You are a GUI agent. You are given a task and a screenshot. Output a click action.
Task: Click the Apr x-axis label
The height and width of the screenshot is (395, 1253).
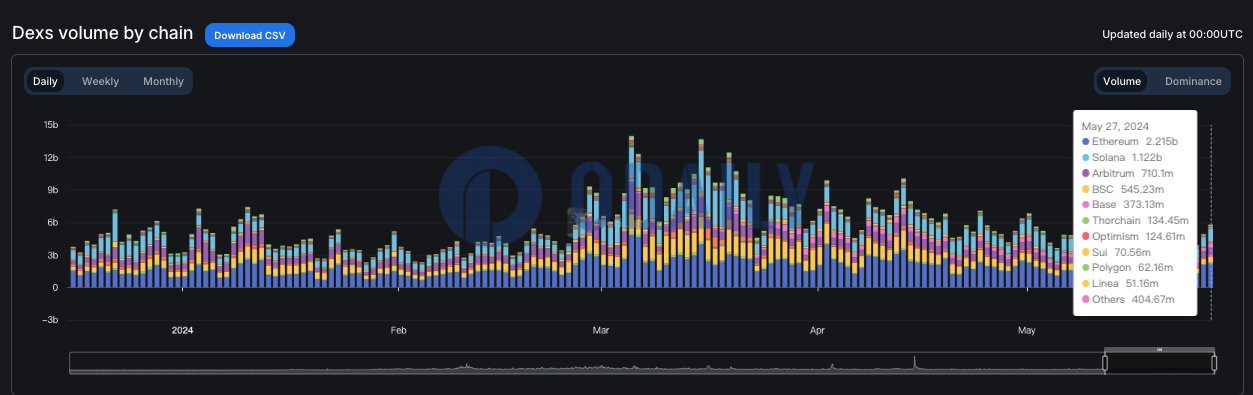(817, 330)
